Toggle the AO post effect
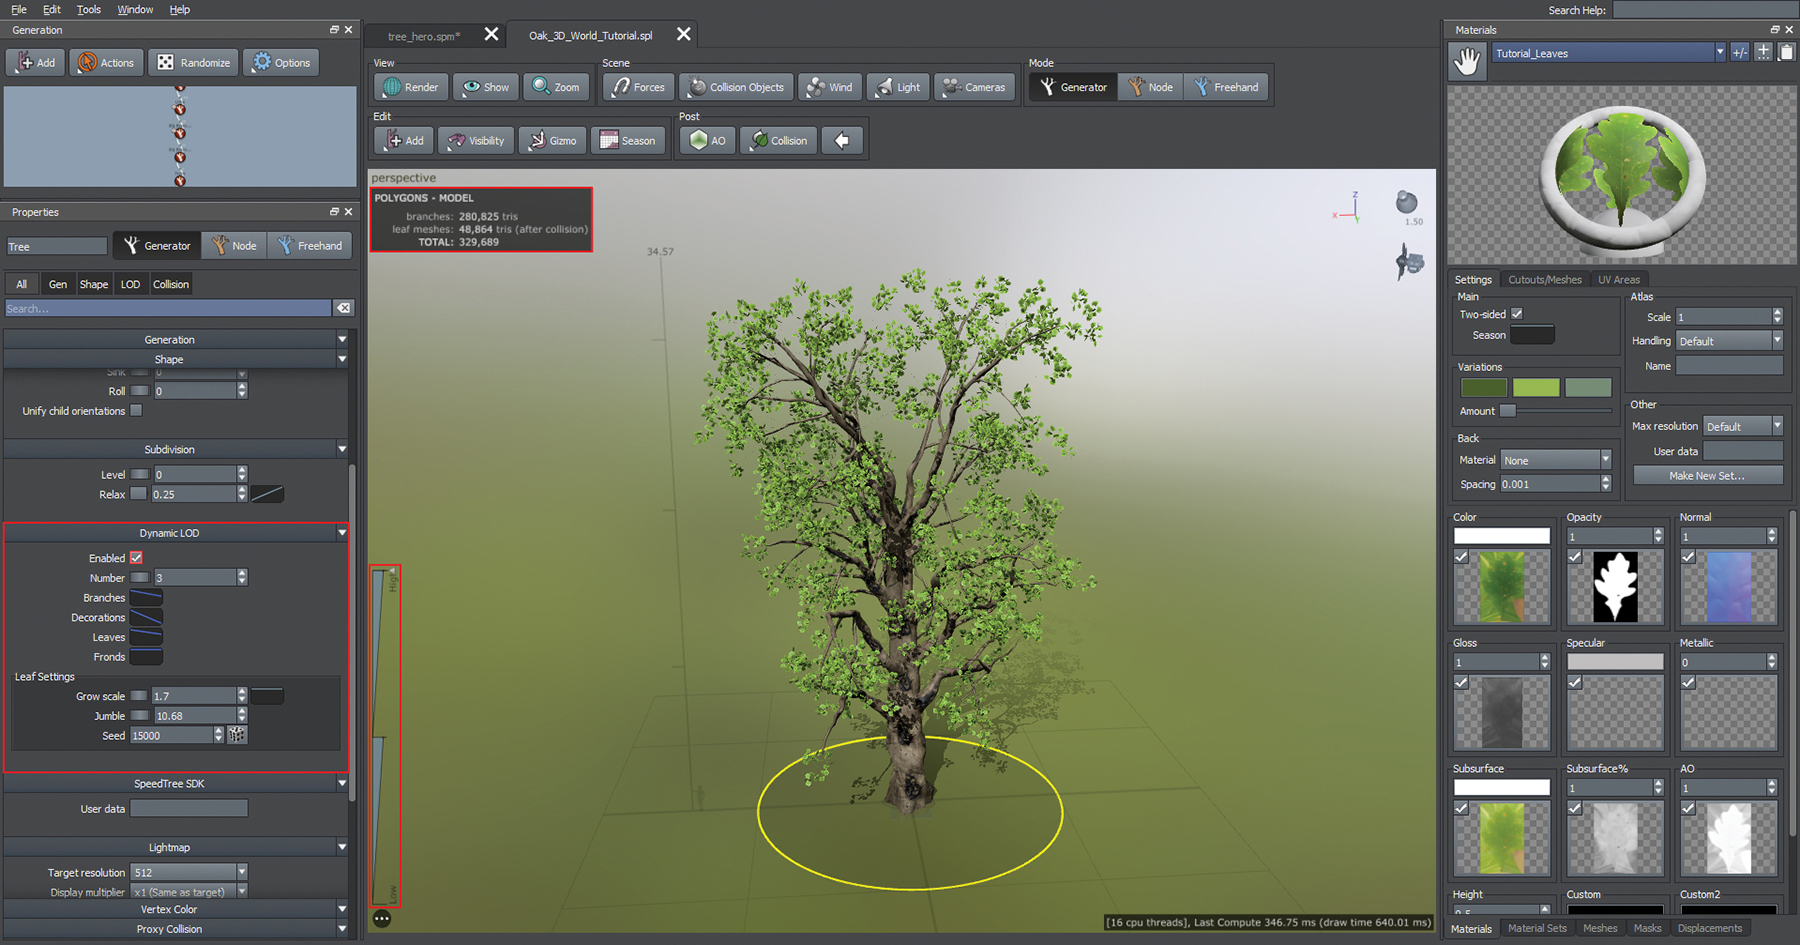 pos(707,140)
